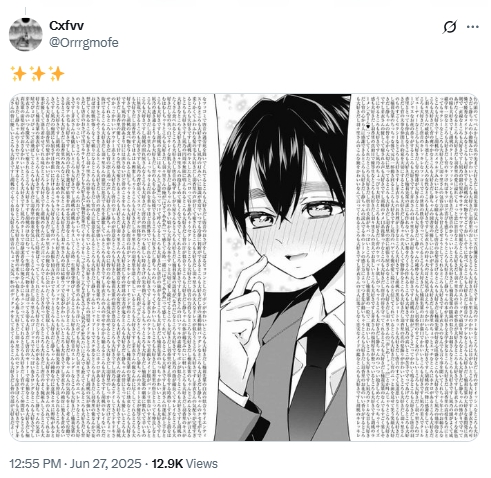This screenshot has height=478, width=491.
Task: Open the attached manga image
Action: pyautogui.click(x=244, y=267)
